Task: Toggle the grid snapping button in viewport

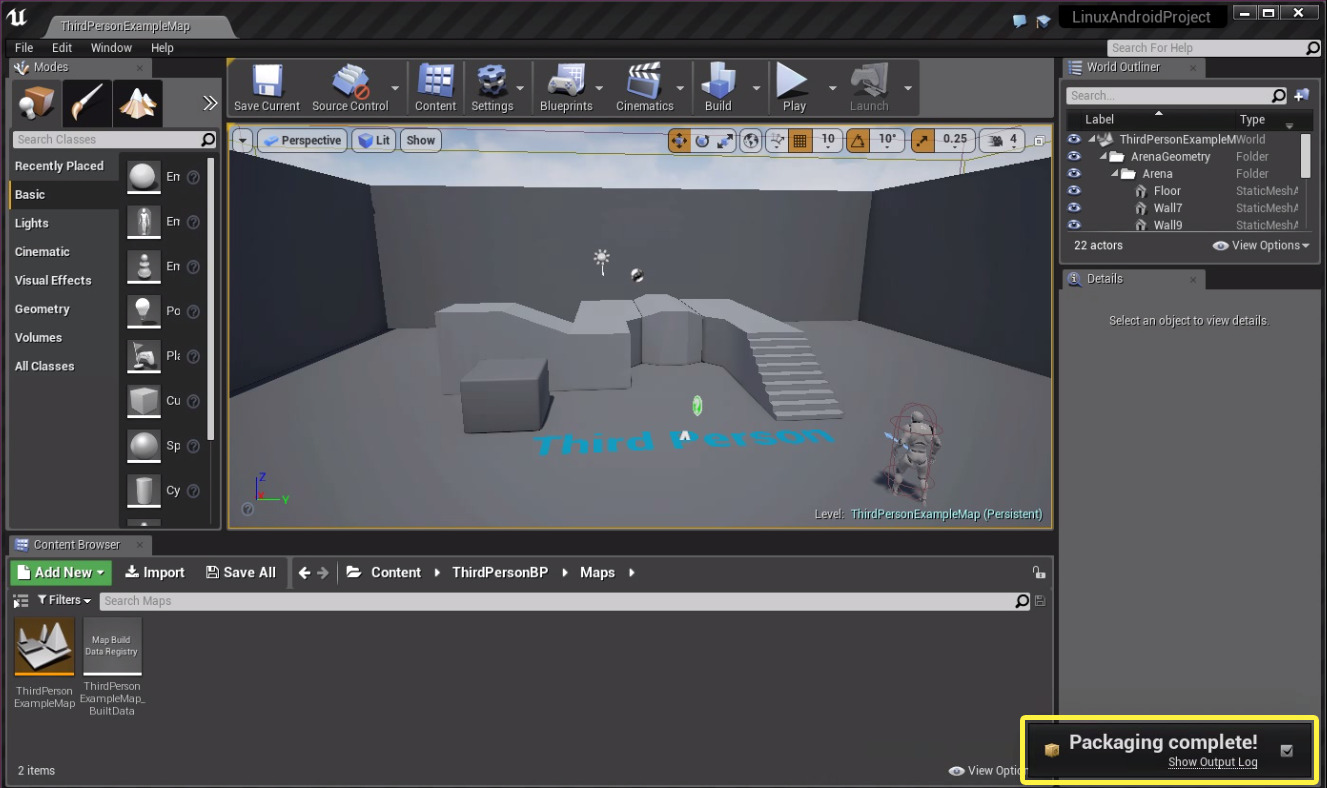Action: pyautogui.click(x=800, y=141)
